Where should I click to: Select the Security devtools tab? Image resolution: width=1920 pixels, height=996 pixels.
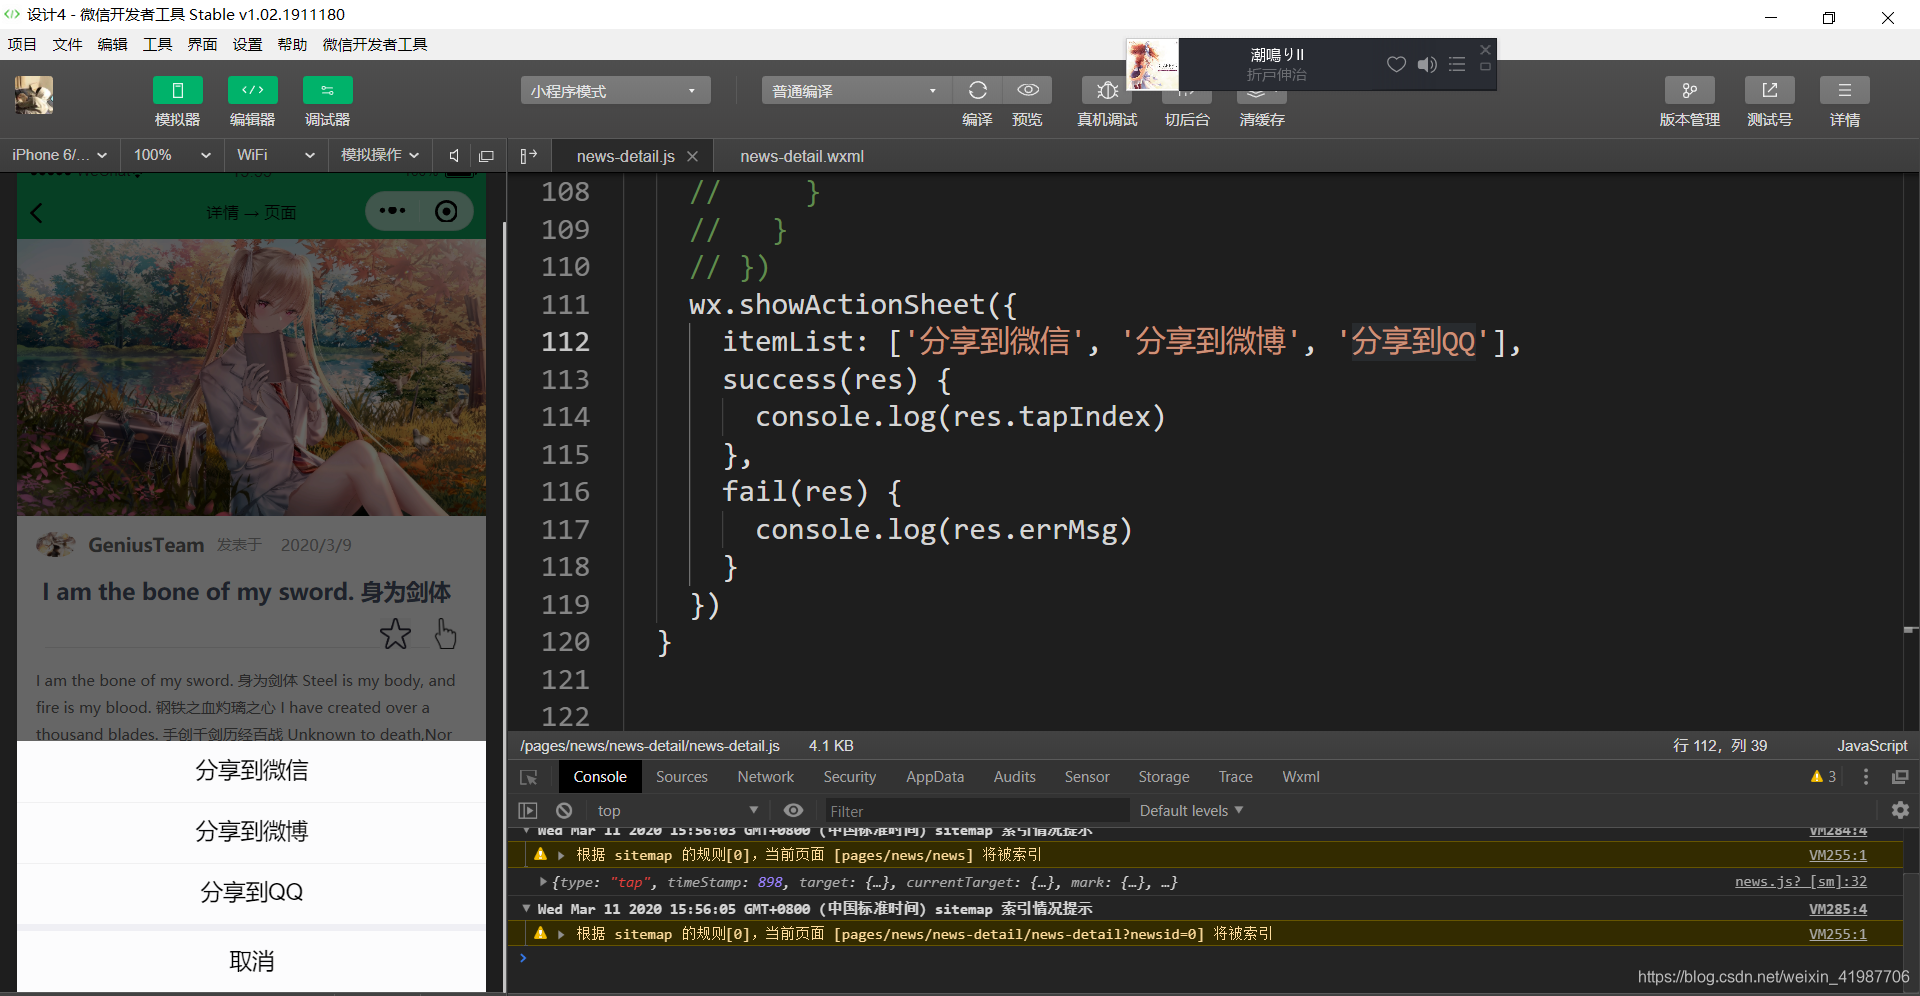point(850,777)
